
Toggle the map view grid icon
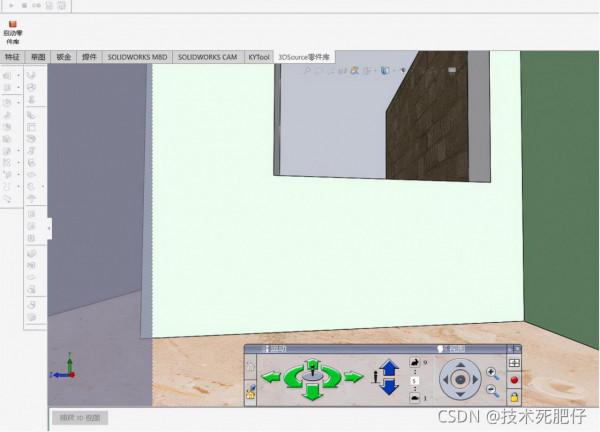click(x=514, y=363)
